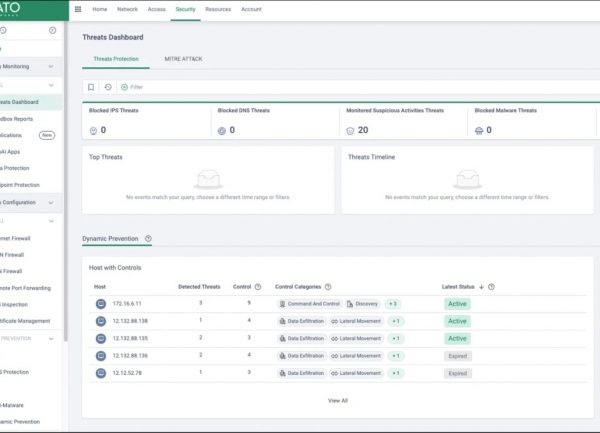The height and width of the screenshot is (433, 600).
Task: Switch to the MITRE ATTACK tab
Action: [183, 59]
